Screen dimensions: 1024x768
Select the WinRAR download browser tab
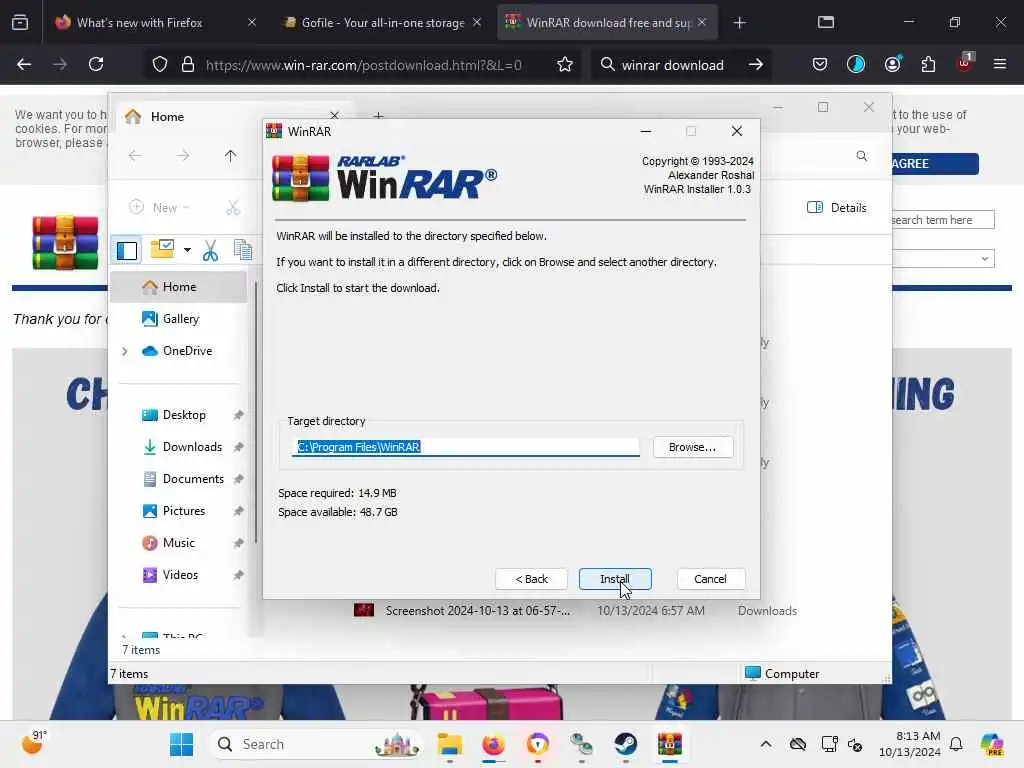tap(607, 23)
